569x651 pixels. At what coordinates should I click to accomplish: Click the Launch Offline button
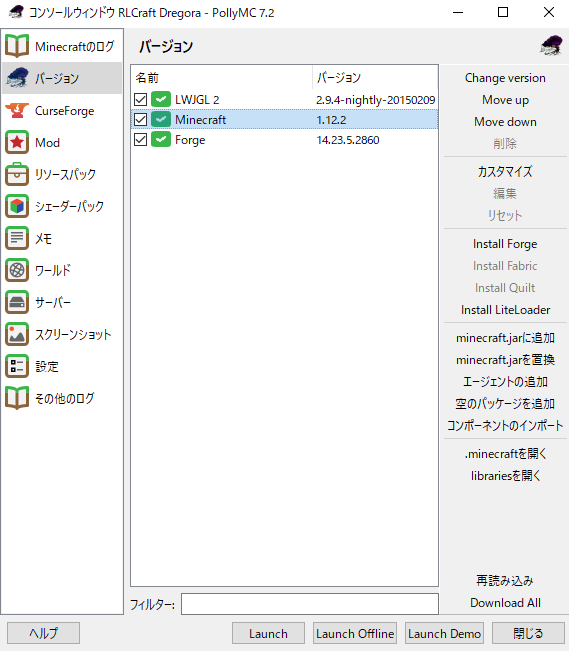(x=355, y=633)
